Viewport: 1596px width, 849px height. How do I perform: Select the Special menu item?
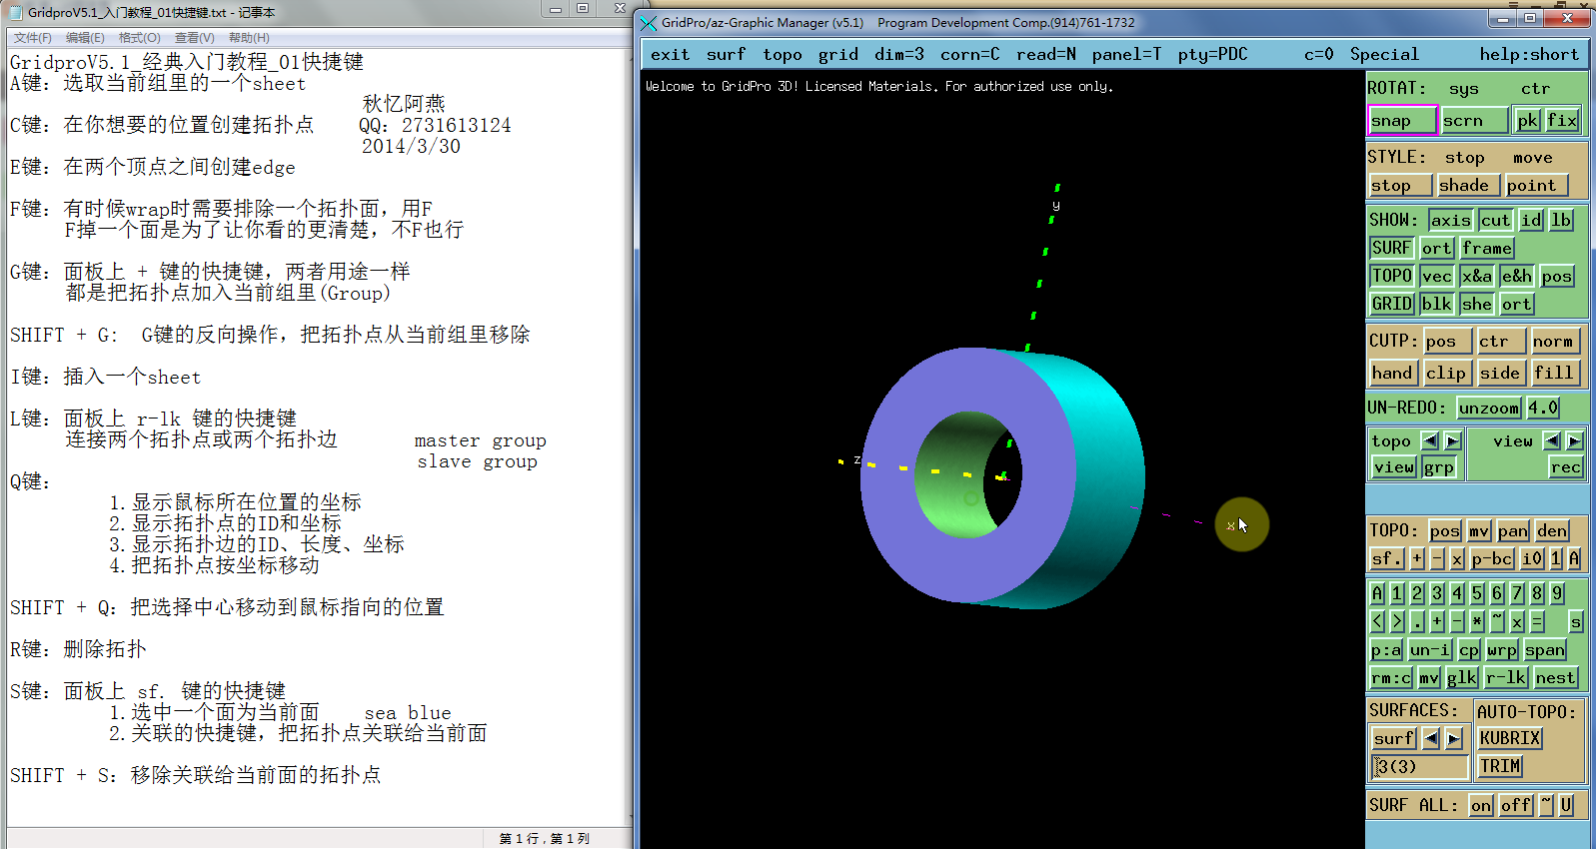coord(1384,55)
